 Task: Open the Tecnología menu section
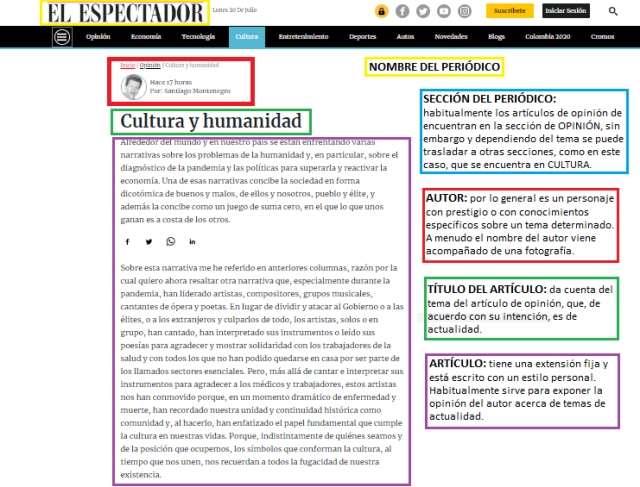[x=198, y=37]
